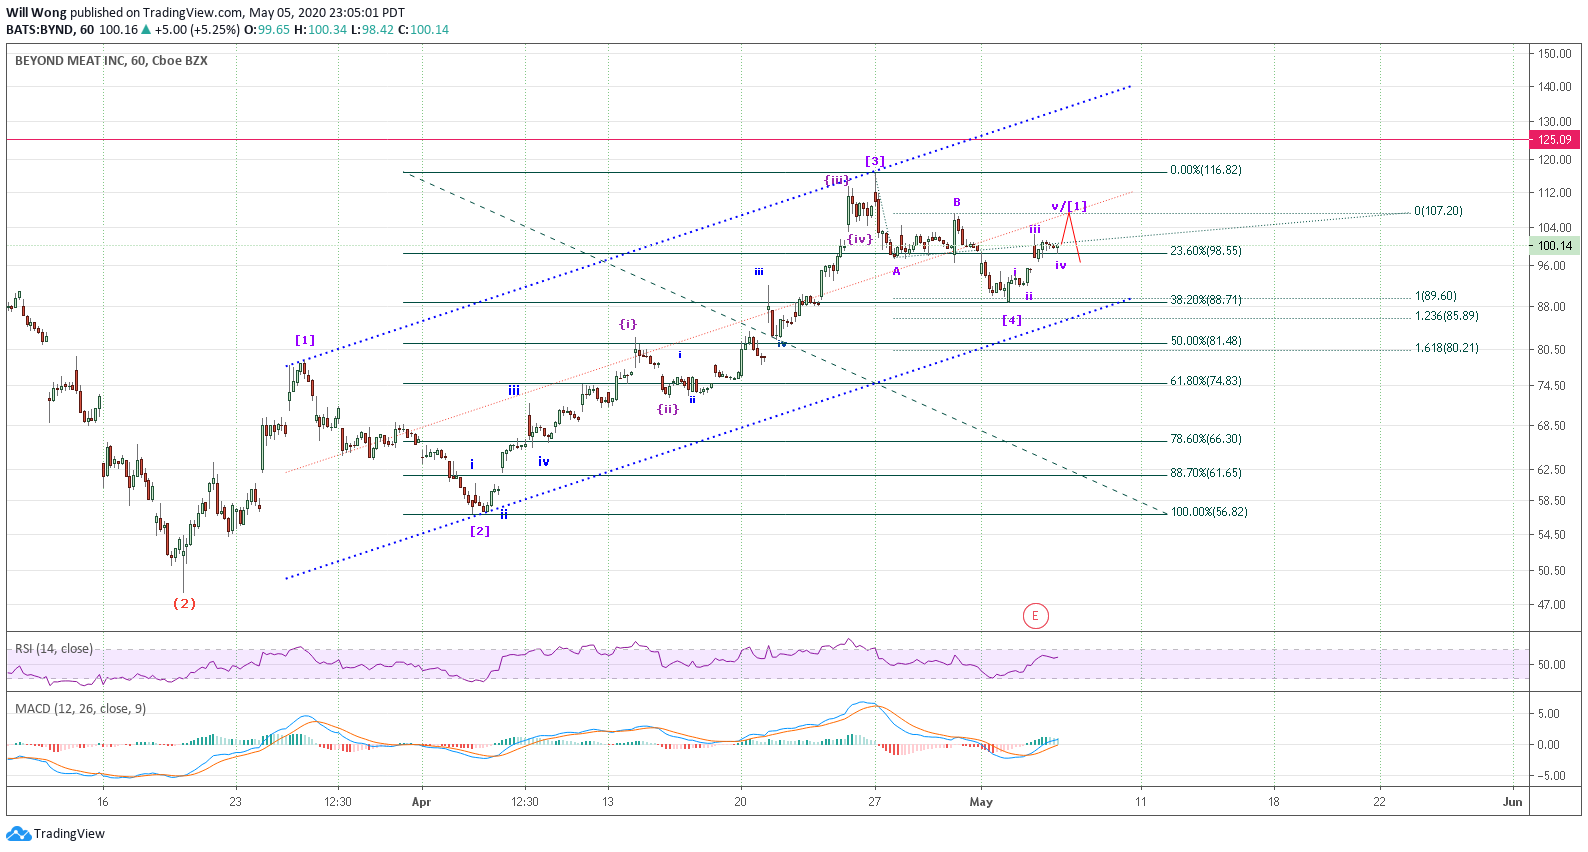Click the 1.618(80.21) extension label

tap(1446, 348)
